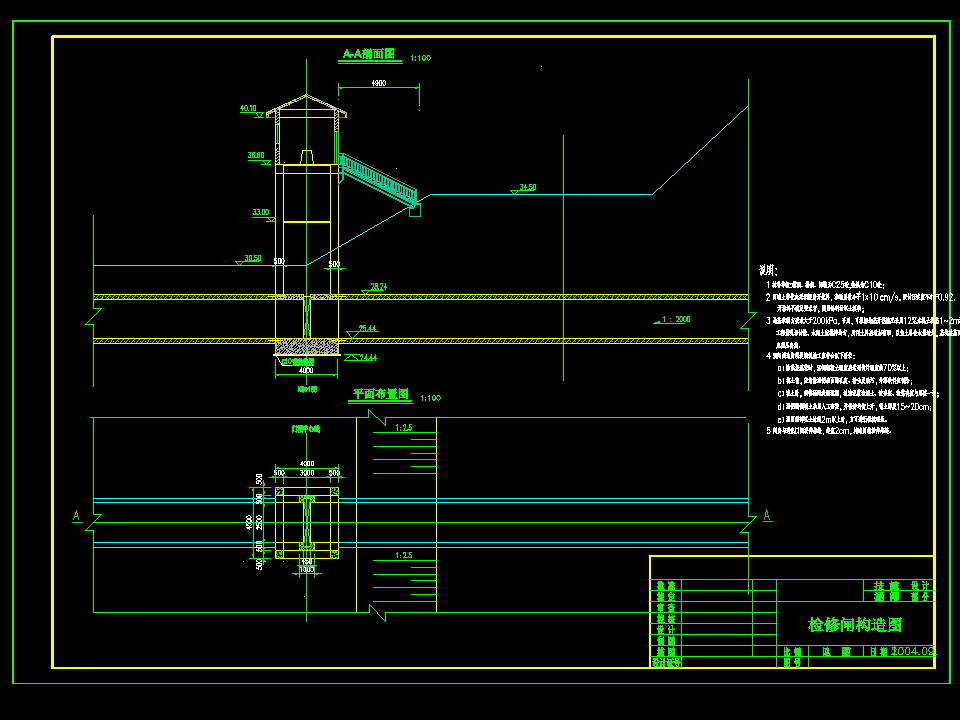Click the right section marker "A"

click(767, 516)
